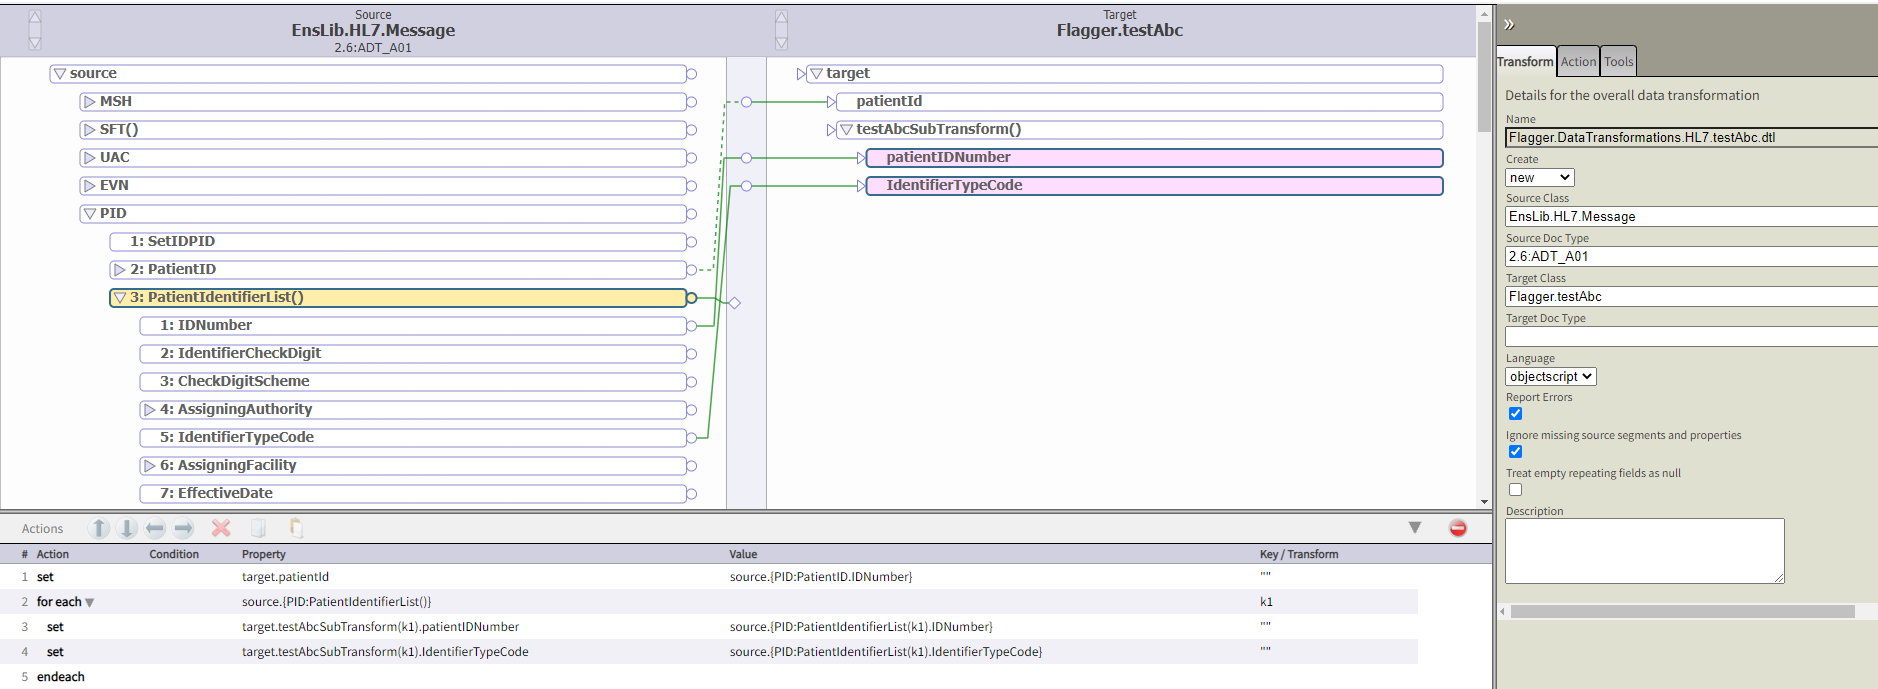Click the patientIDNumber target input arrow

[x=861, y=158]
